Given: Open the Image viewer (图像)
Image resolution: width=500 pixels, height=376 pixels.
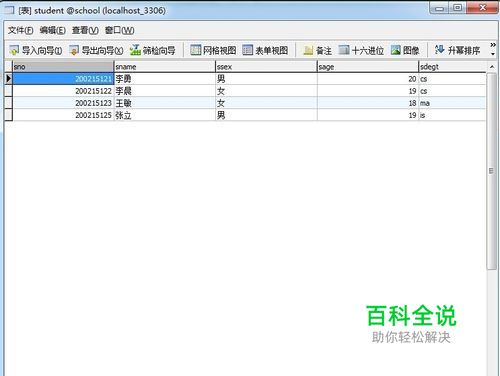Looking at the screenshot, I should coord(405,50).
